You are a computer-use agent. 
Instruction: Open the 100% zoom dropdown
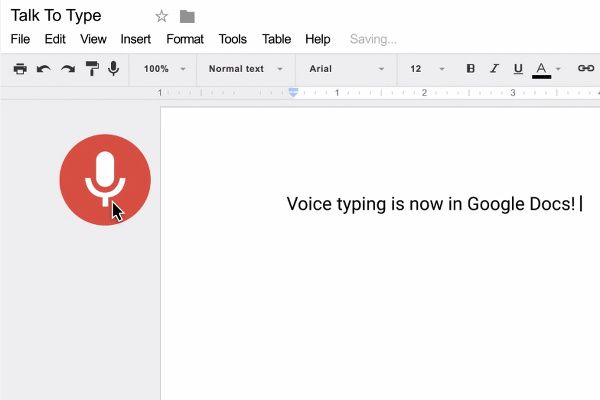164,69
